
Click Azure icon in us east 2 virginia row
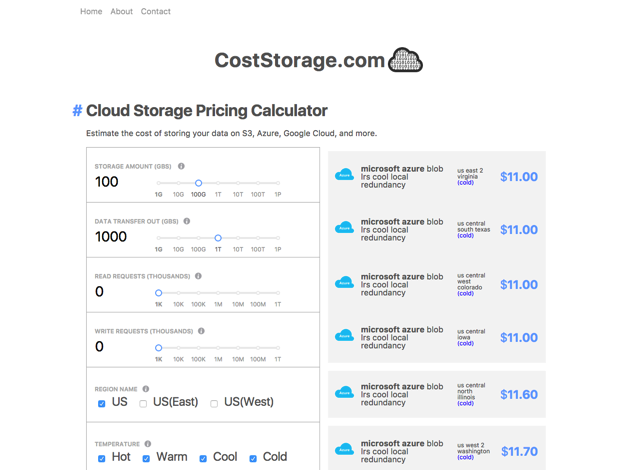click(344, 175)
